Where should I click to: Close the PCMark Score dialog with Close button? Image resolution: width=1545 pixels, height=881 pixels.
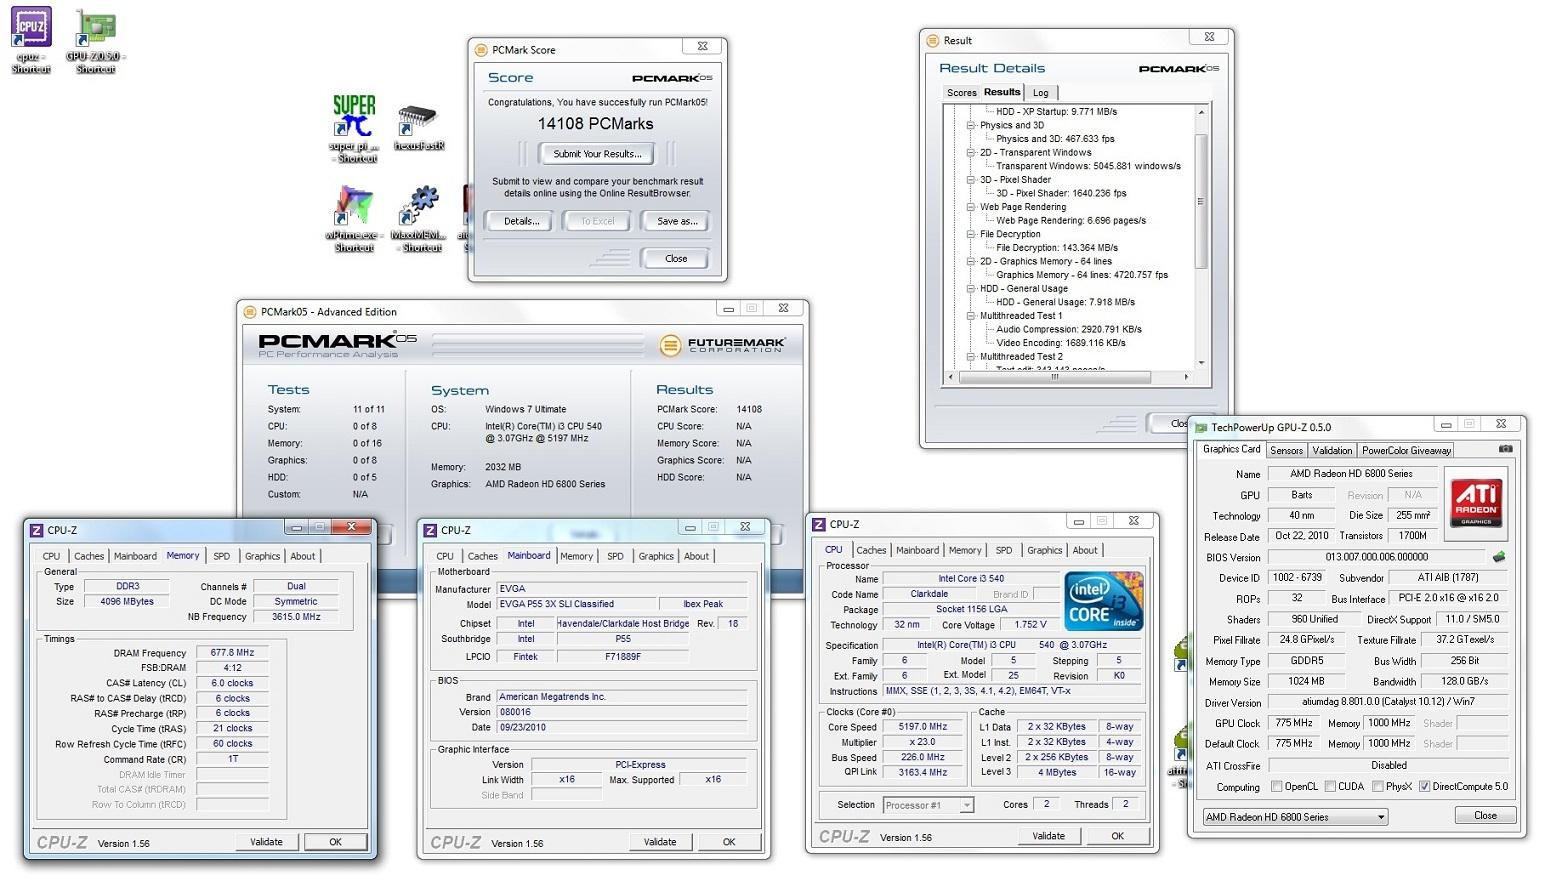(676, 258)
